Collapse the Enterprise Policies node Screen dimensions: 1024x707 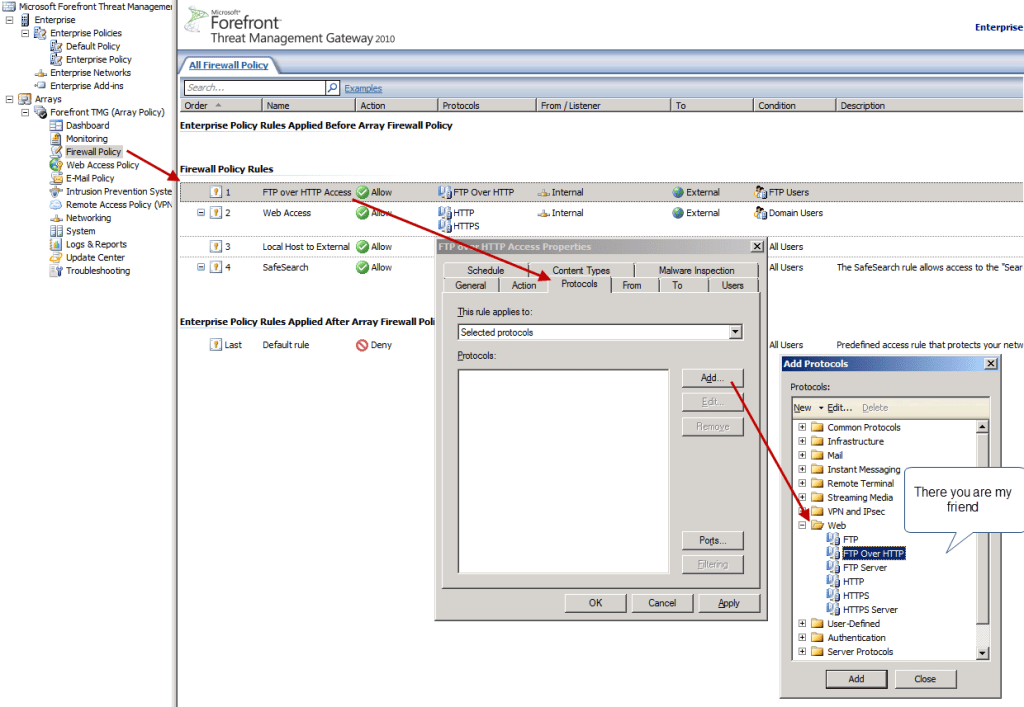(25, 33)
